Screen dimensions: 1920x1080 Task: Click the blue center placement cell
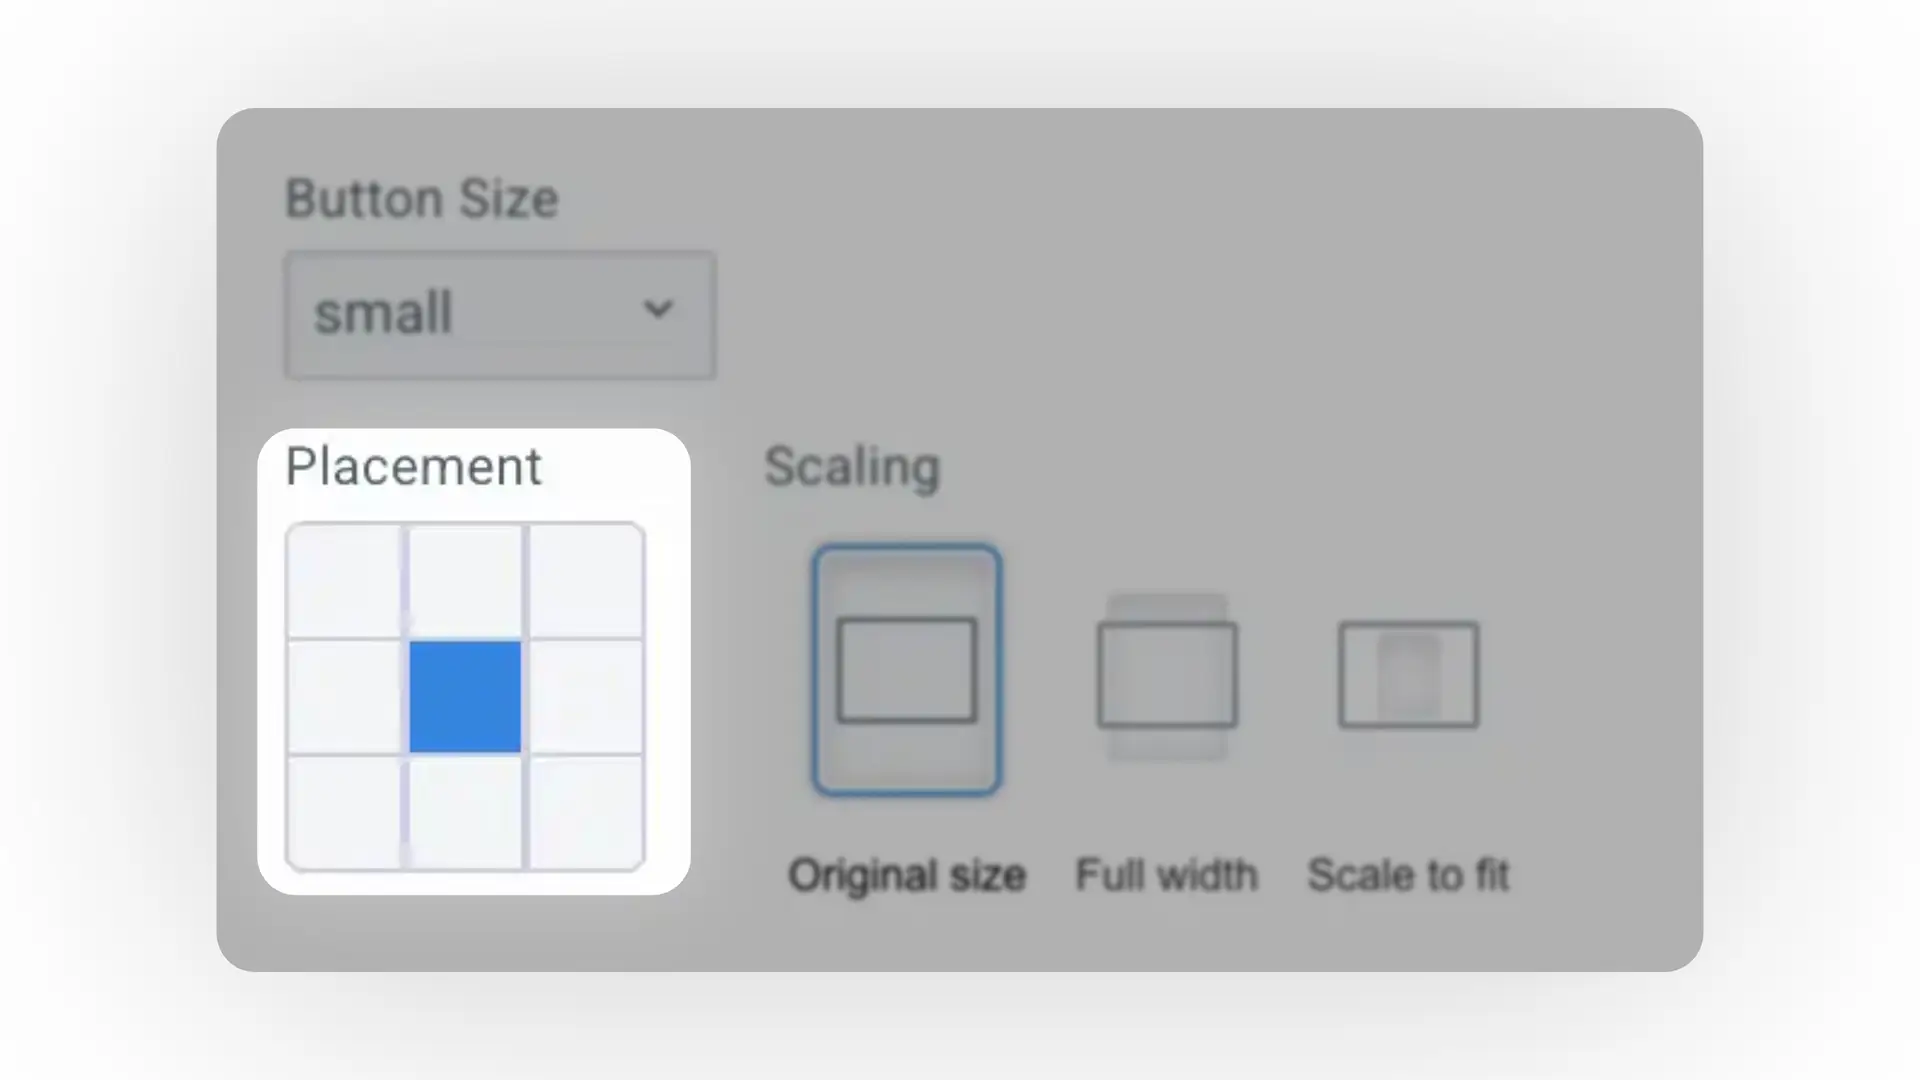coord(464,694)
